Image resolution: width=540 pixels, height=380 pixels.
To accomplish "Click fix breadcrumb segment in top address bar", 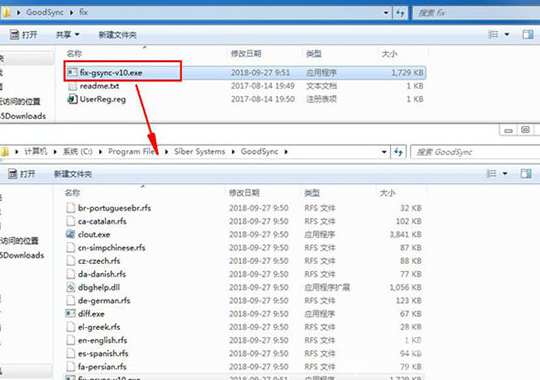I will [x=83, y=12].
